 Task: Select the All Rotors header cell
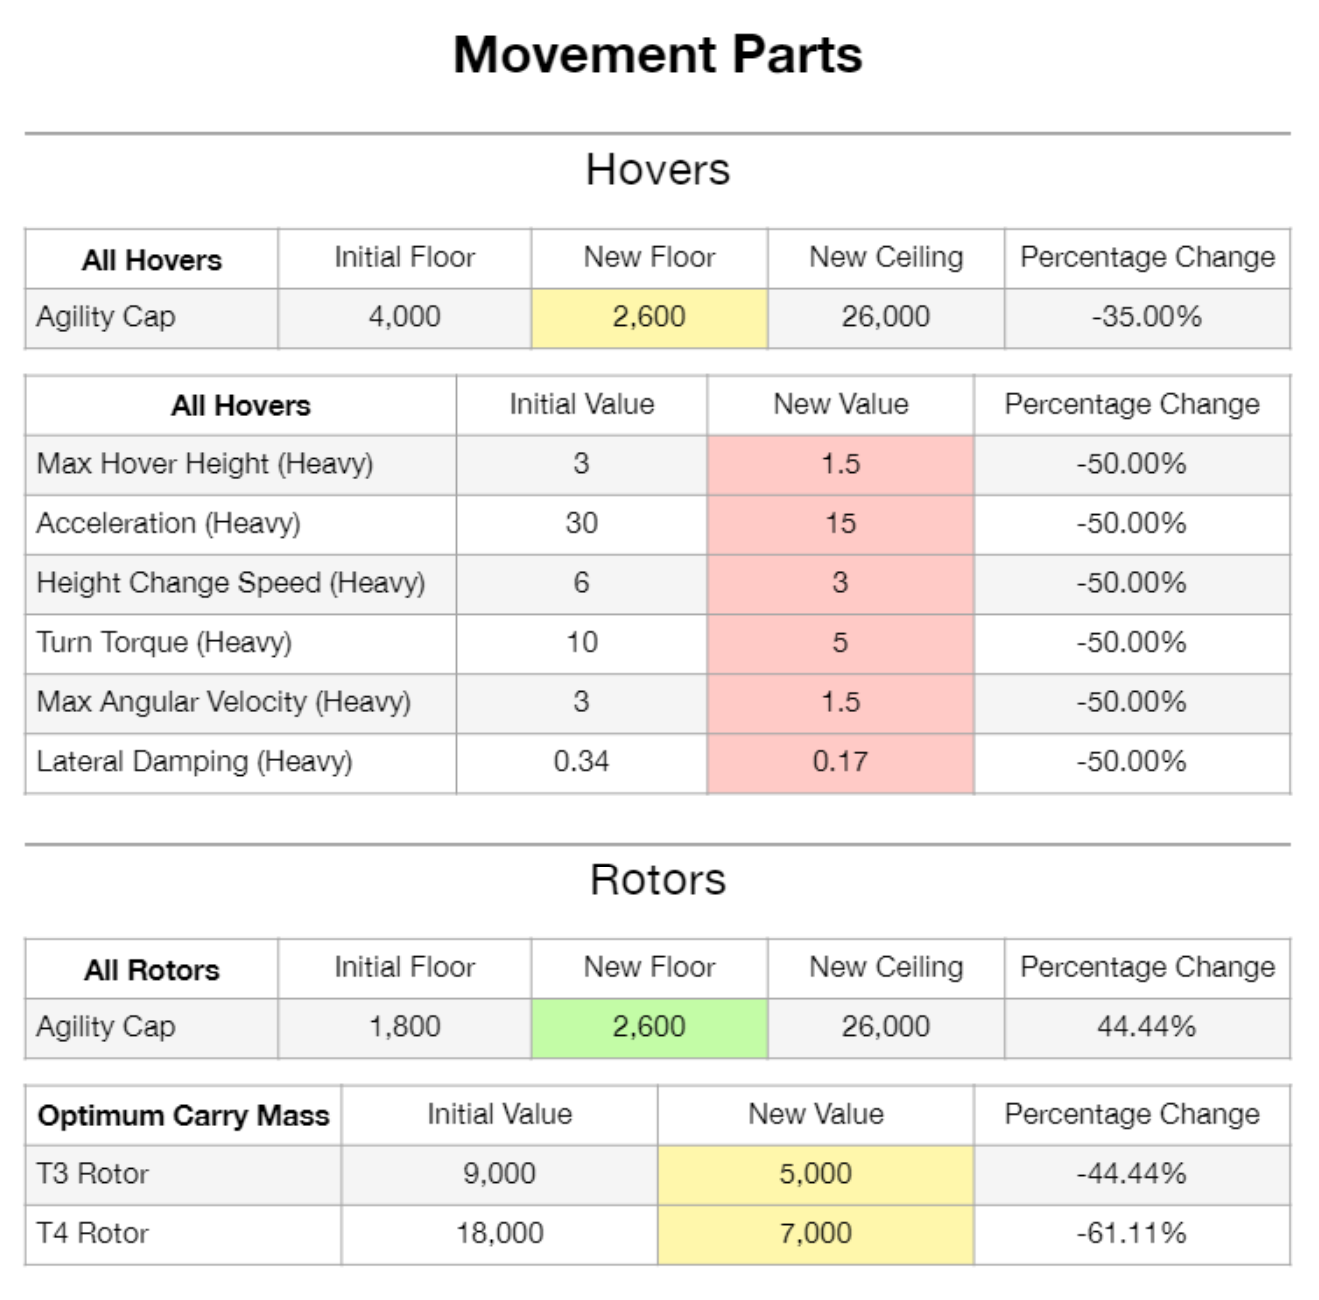(x=152, y=970)
